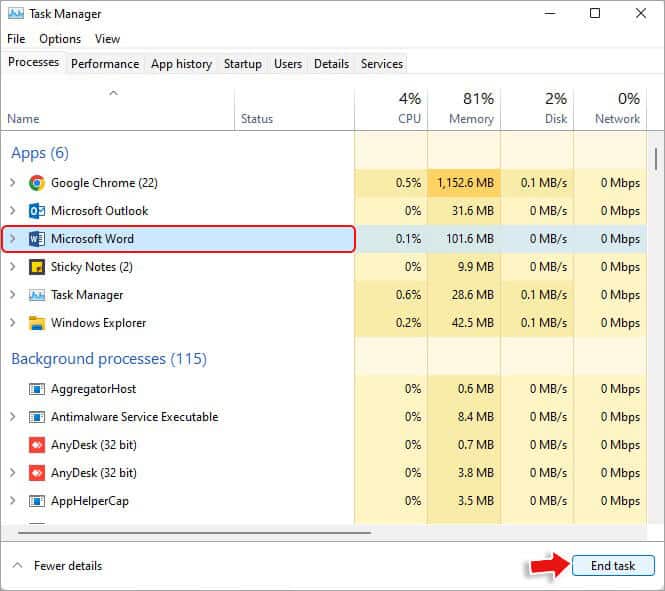Viewport: 665px width, 591px height.
Task: Click the Google Chrome app icon
Action: click(37, 183)
